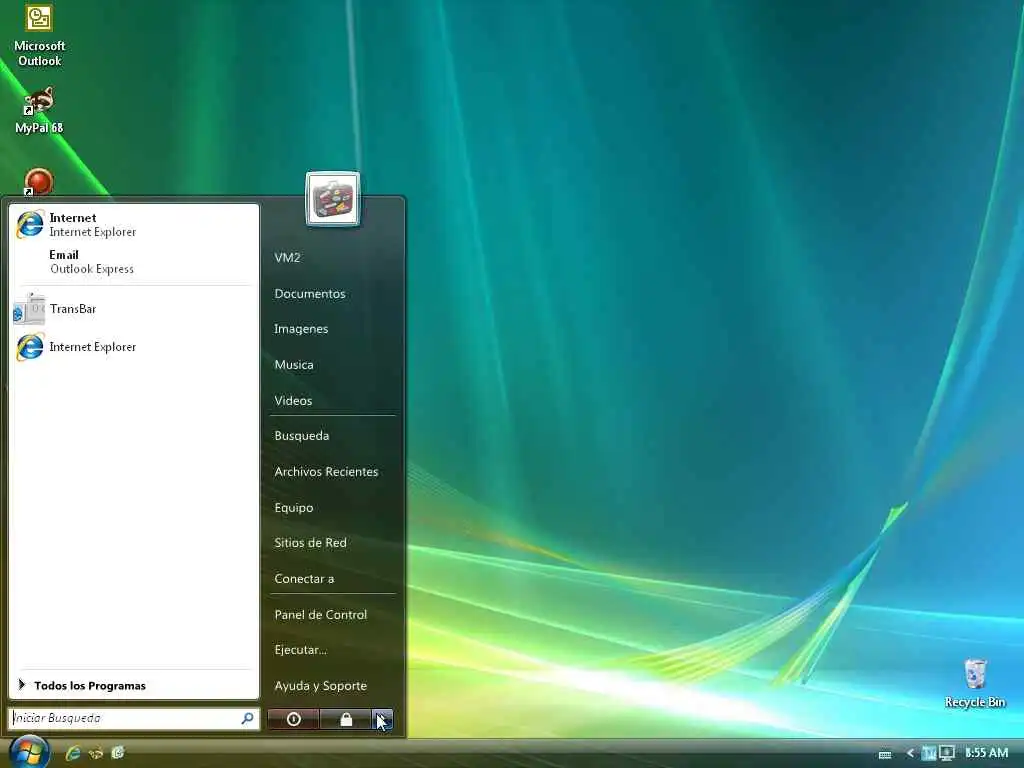Image resolution: width=1024 pixels, height=768 pixels.
Task: Launch TransBar from the Start menu
Action: point(134,309)
